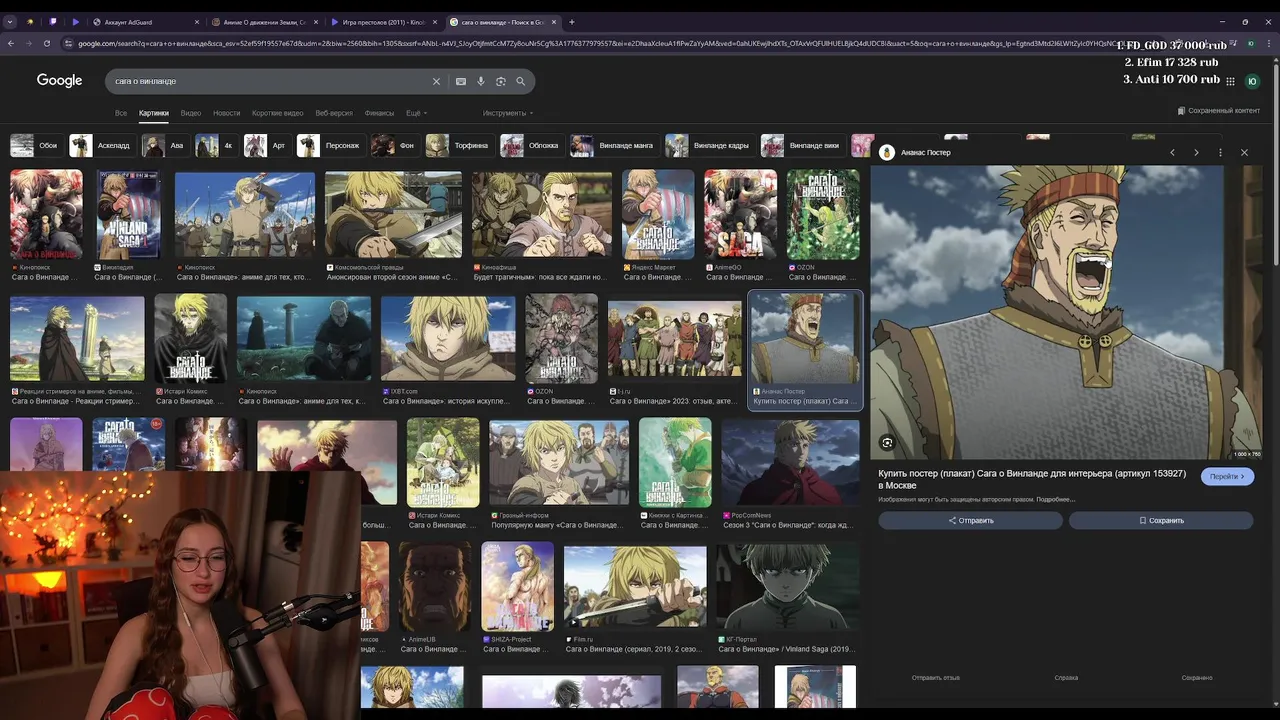Open the Сохранено footer link
This screenshot has width=1280, height=720.
pyautogui.click(x=1197, y=678)
